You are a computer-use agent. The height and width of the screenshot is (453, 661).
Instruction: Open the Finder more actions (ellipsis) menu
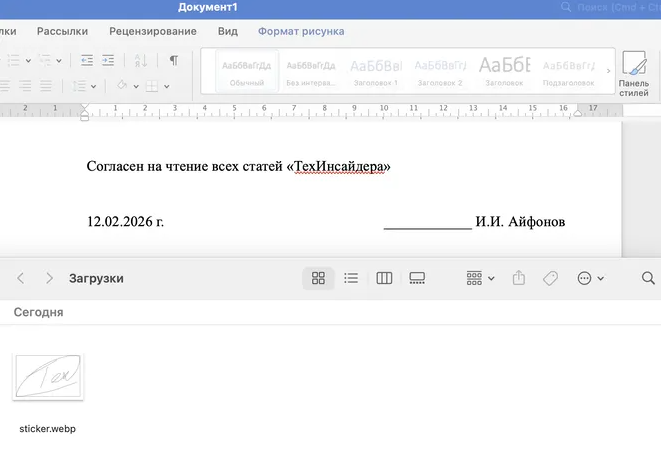pos(590,278)
